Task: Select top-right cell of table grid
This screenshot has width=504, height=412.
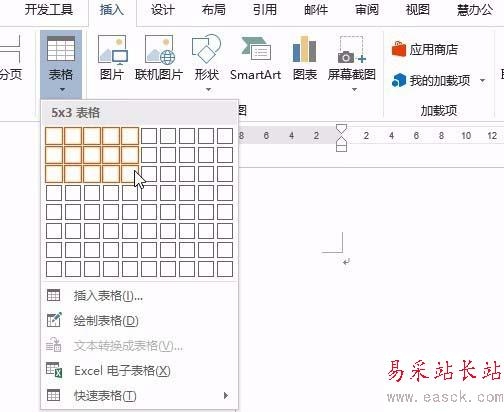Action: tap(225, 136)
